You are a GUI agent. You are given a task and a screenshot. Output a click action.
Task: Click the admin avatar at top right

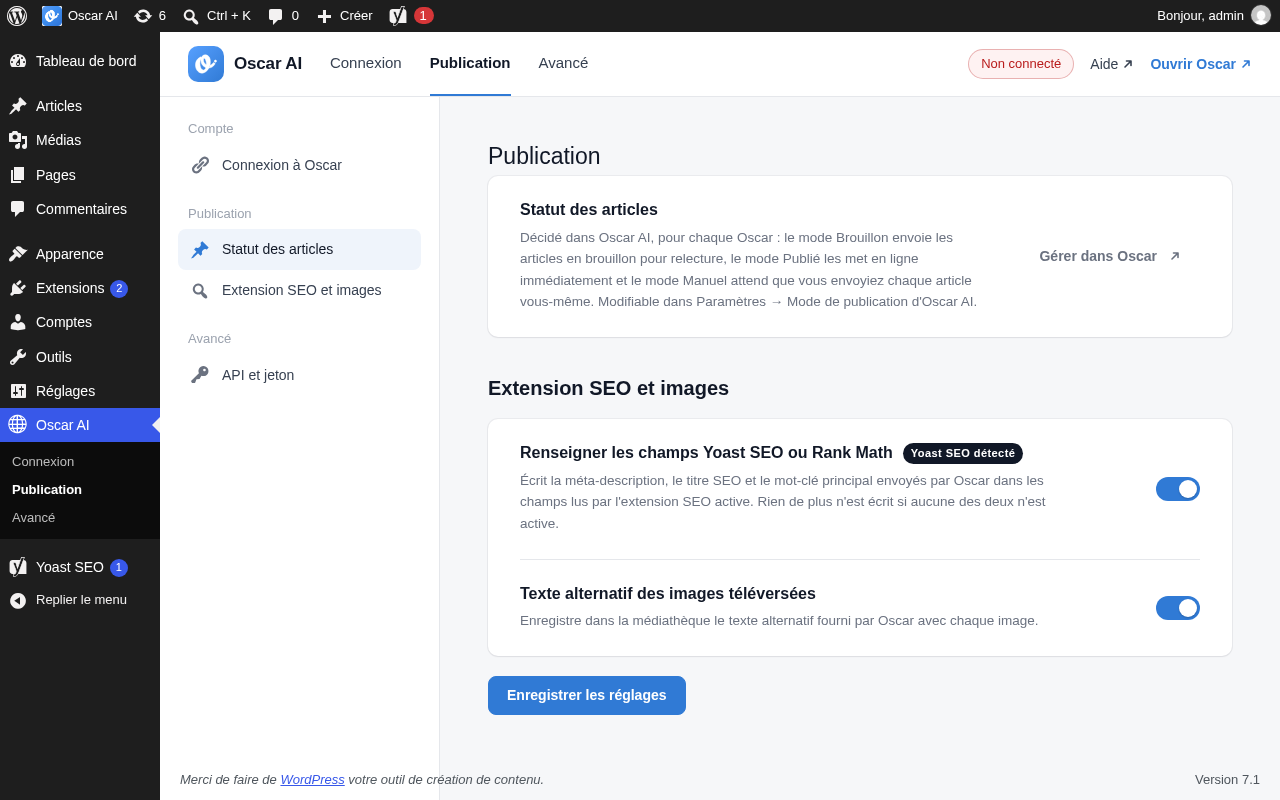(x=1261, y=16)
